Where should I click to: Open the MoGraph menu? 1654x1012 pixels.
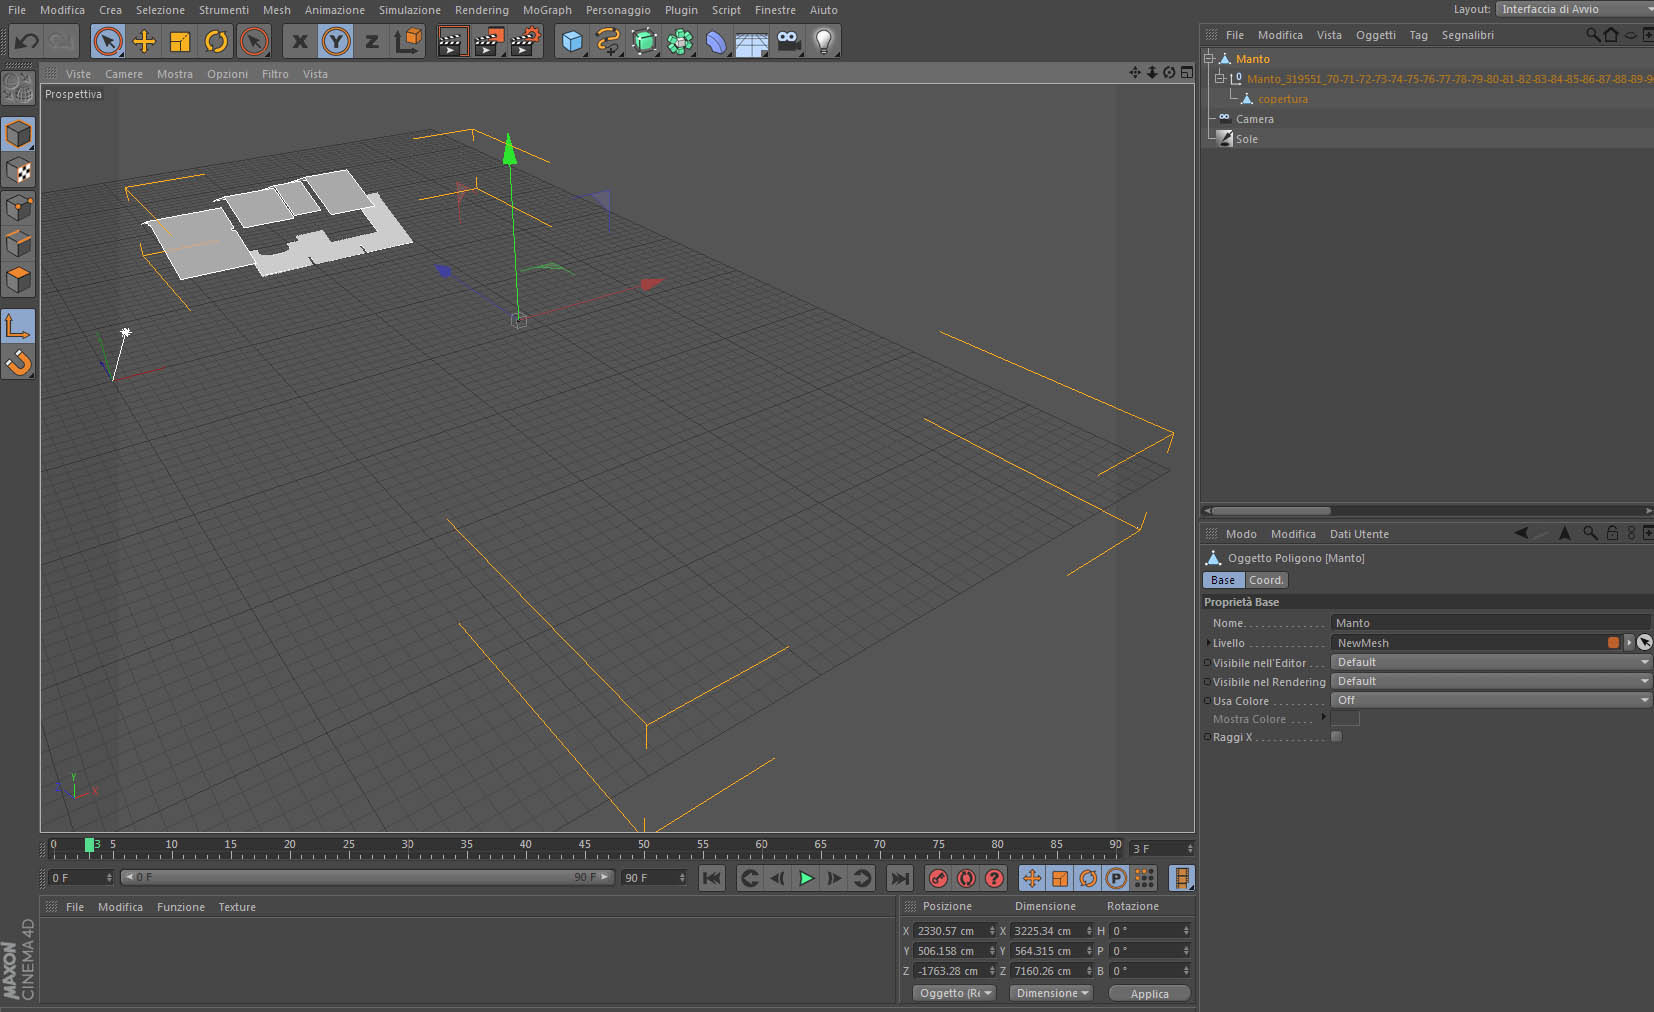click(546, 10)
